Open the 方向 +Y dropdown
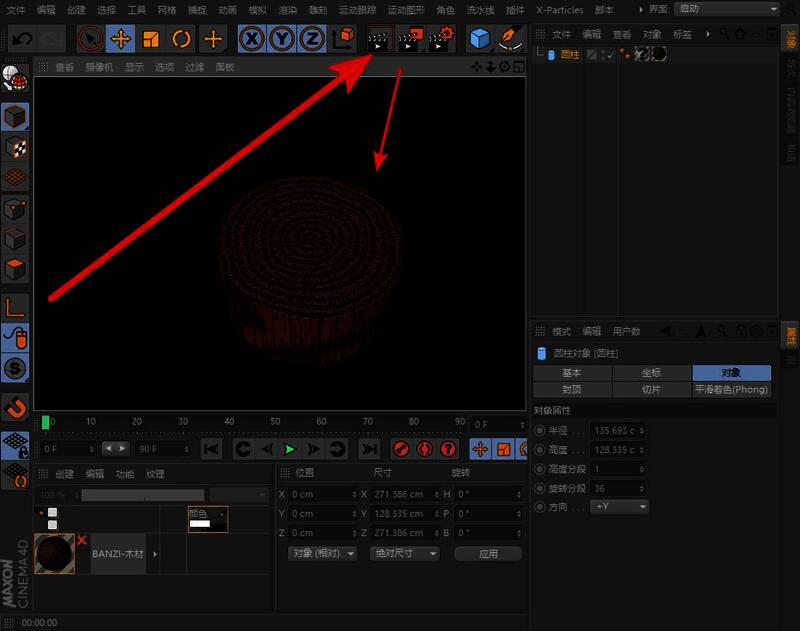This screenshot has height=631, width=800. [x=619, y=507]
